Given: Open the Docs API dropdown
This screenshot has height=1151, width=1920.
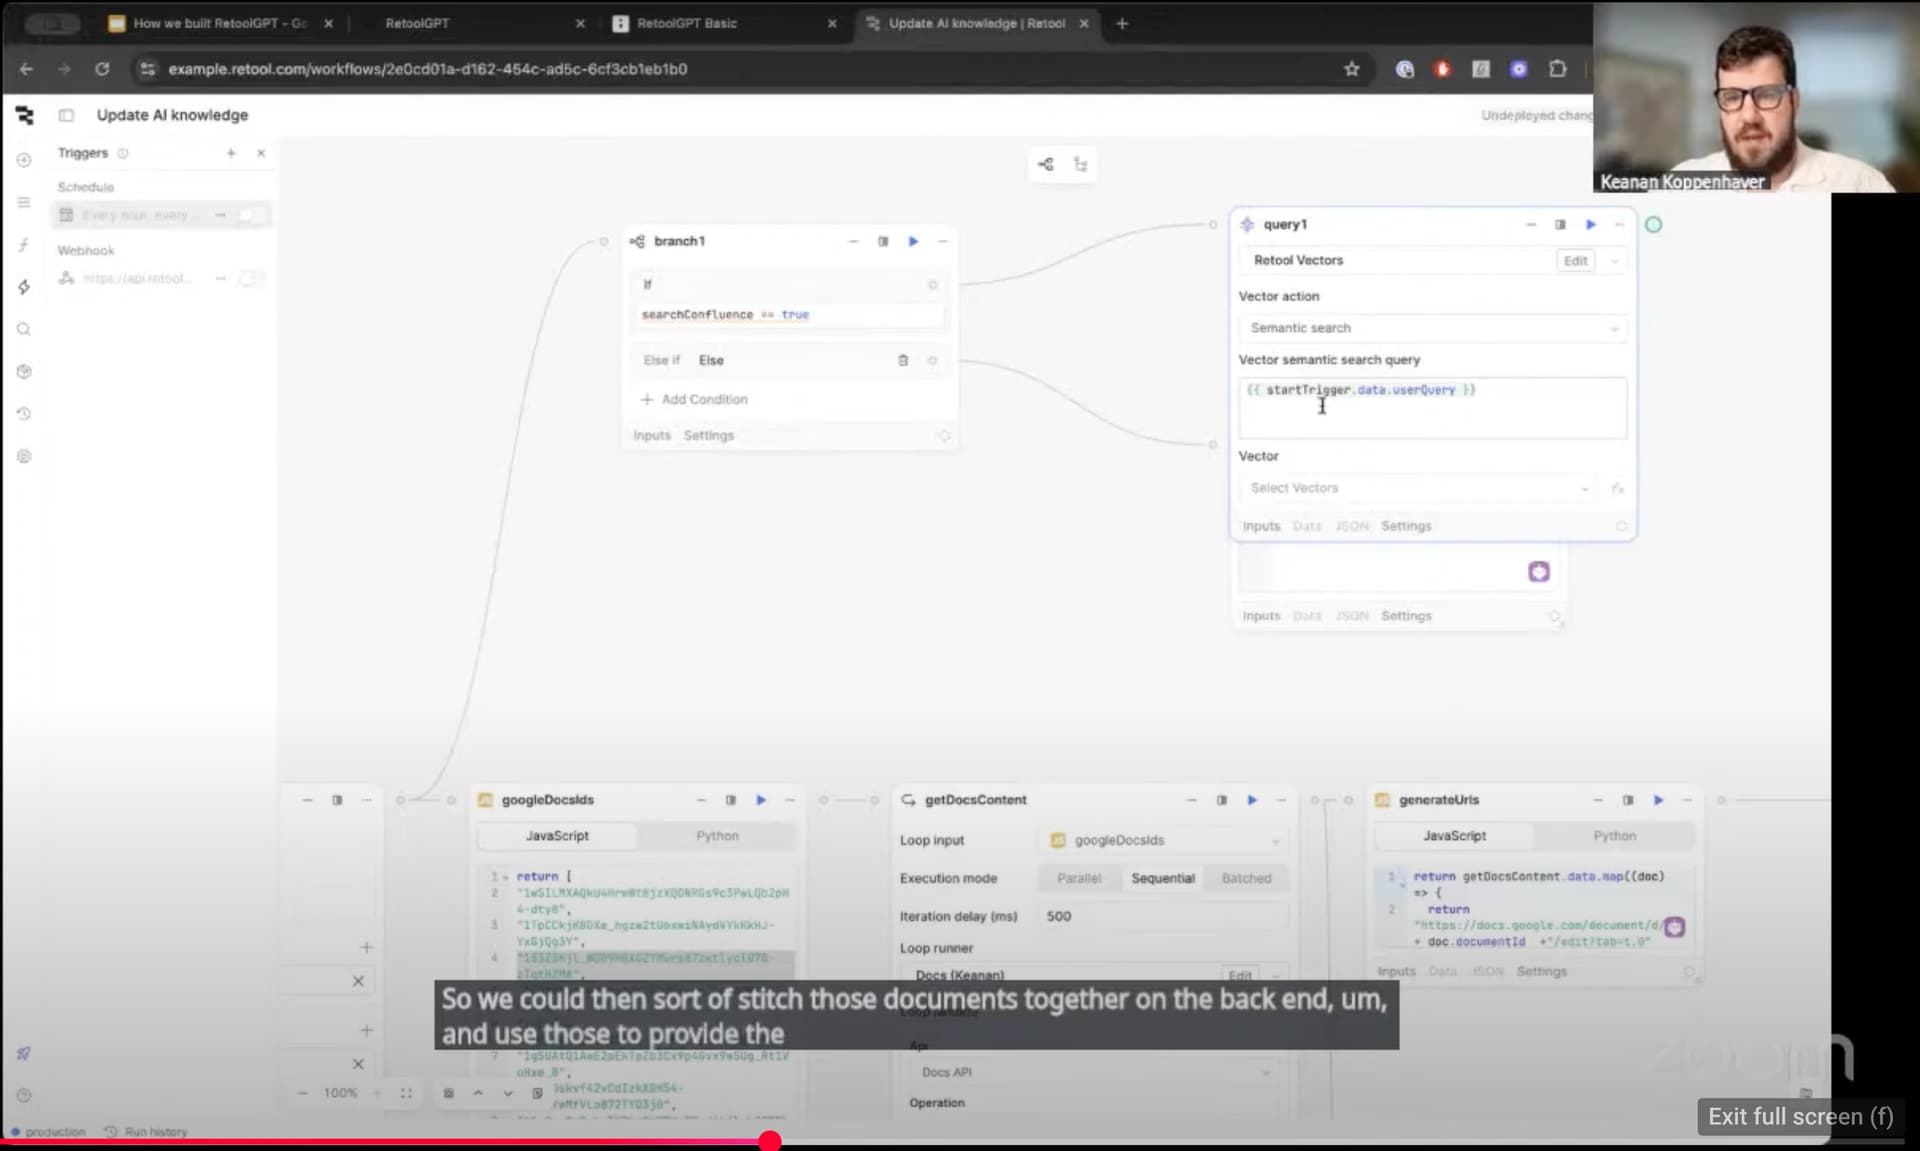Looking at the screenshot, I should (x=1093, y=1072).
